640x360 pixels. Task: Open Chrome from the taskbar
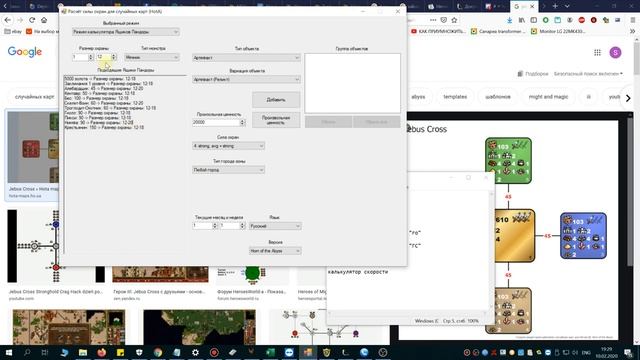158,352
